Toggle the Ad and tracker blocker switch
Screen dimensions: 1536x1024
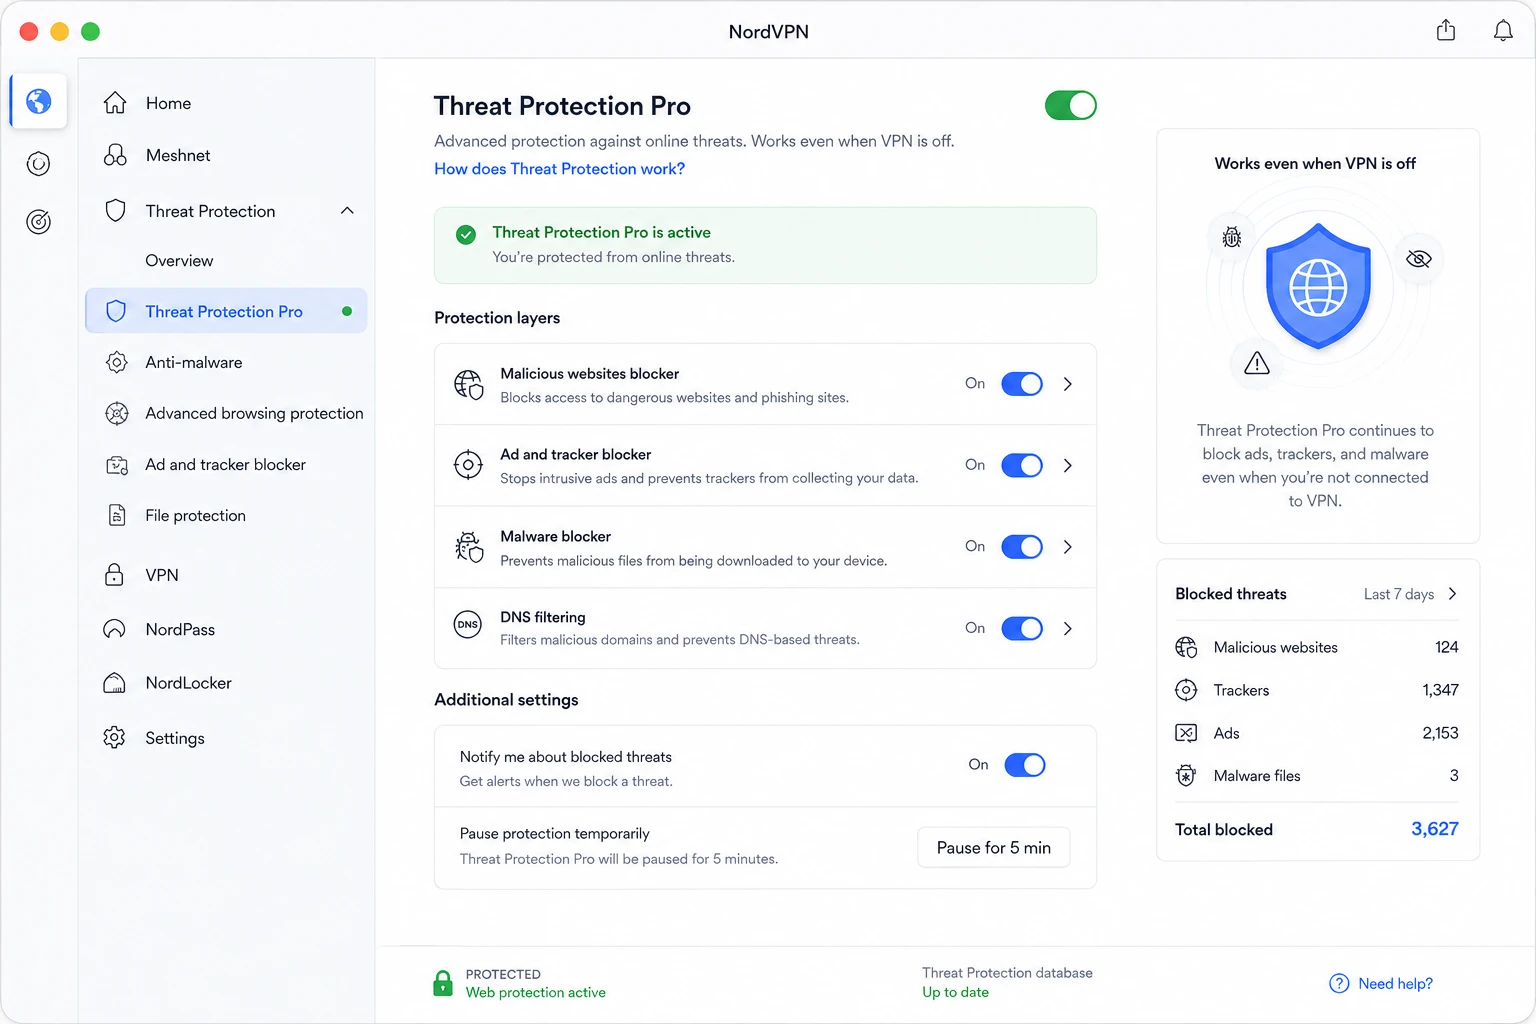coord(1022,465)
